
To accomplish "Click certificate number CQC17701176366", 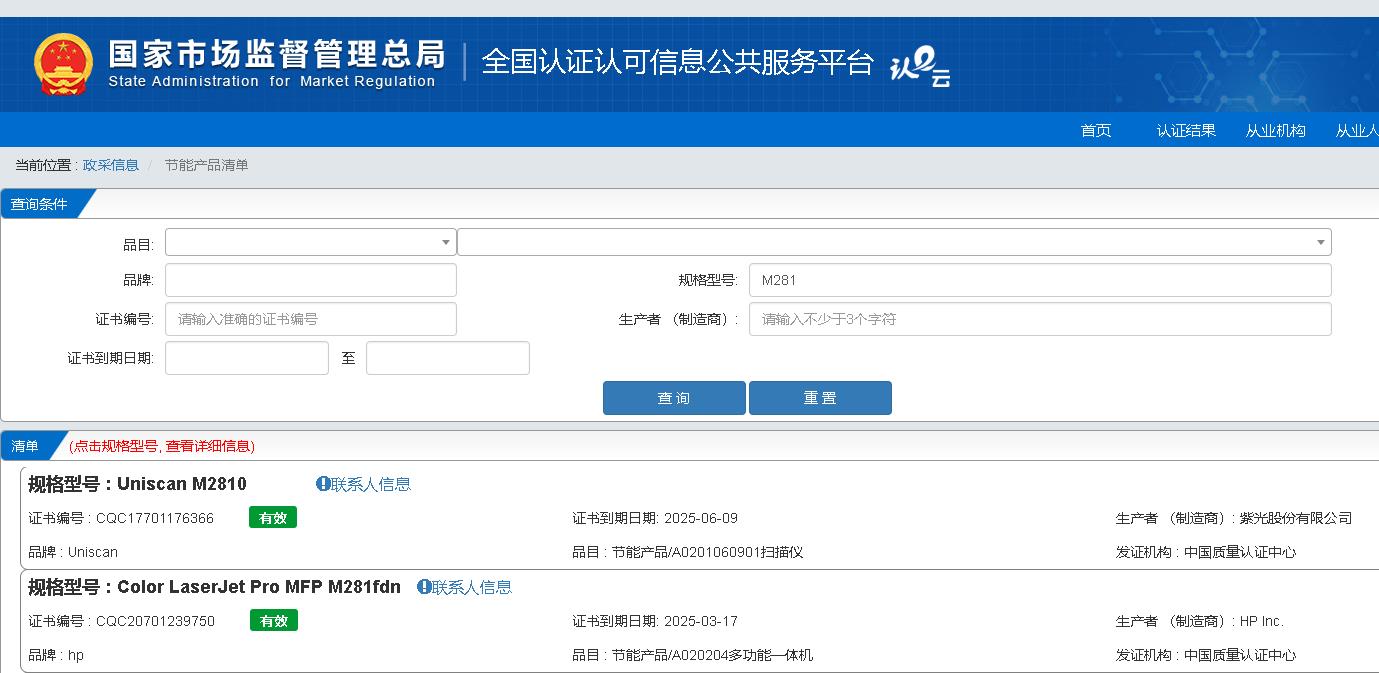I will [155, 518].
